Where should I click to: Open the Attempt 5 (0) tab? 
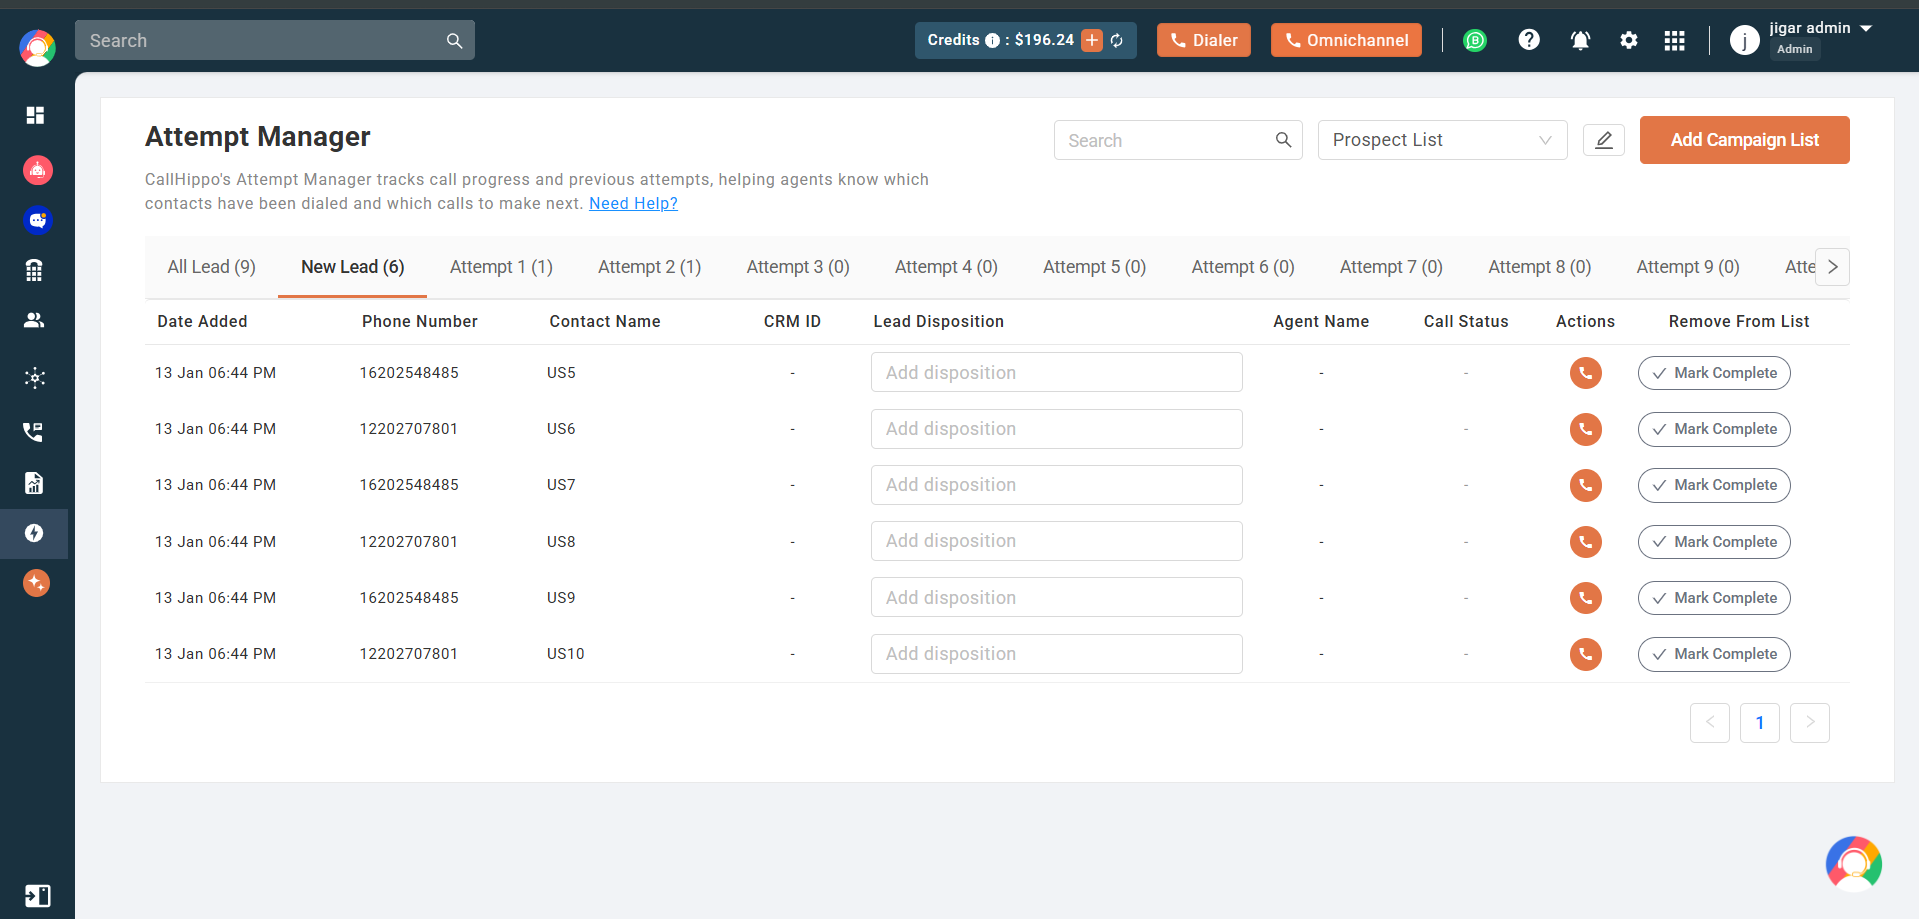1094,267
